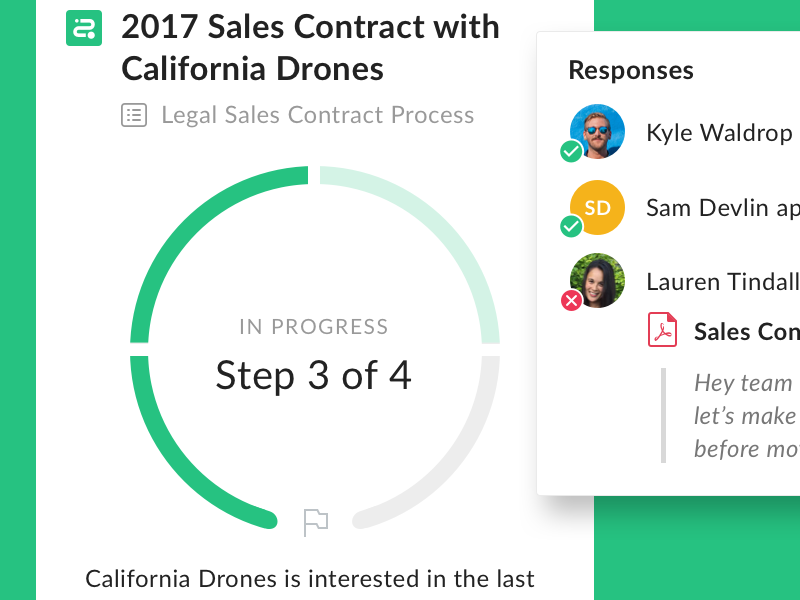The width and height of the screenshot is (800, 600).
Task: Click Sam Devlin's green approved checkmark
Action: [571, 227]
